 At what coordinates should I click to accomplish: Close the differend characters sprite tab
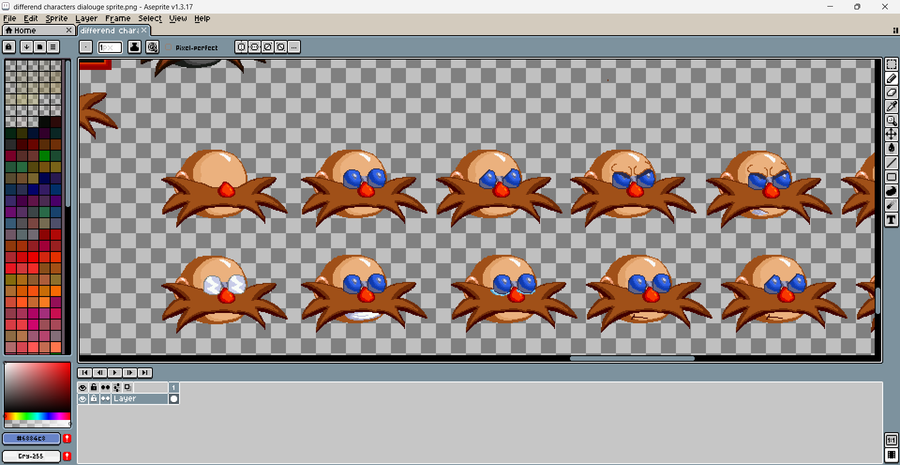[x=144, y=30]
